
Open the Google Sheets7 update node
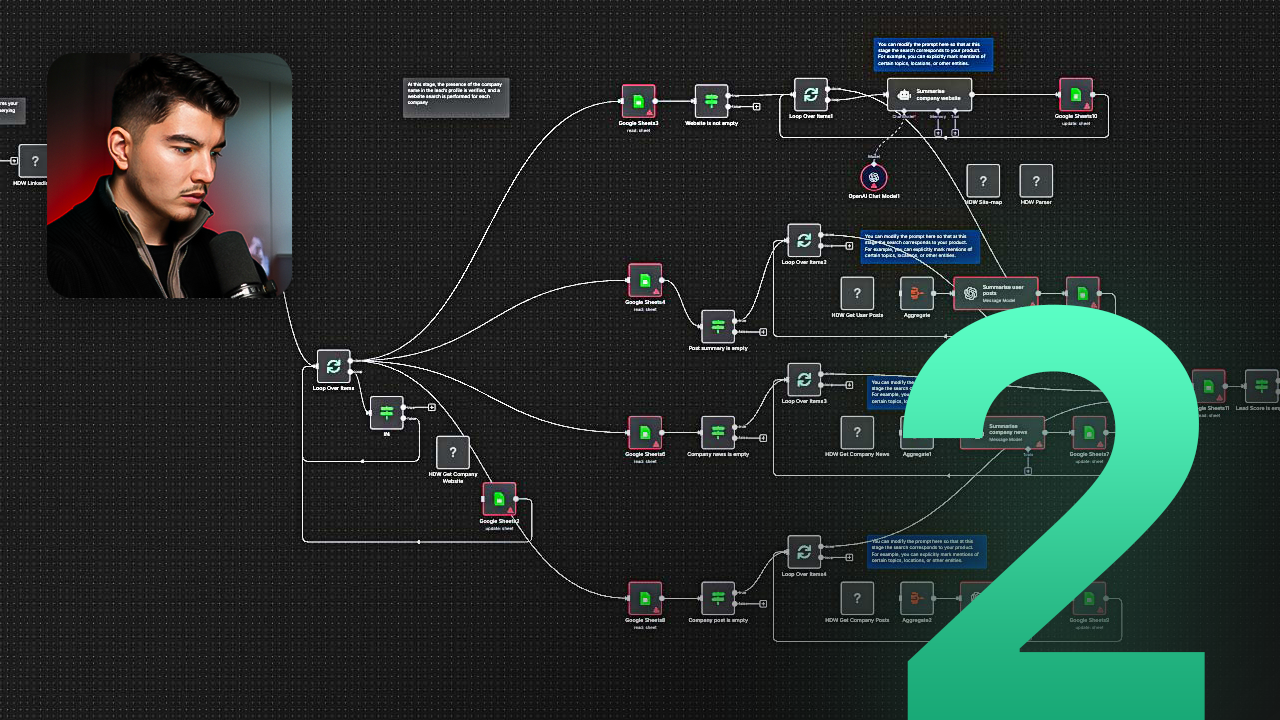pyautogui.click(x=1089, y=433)
